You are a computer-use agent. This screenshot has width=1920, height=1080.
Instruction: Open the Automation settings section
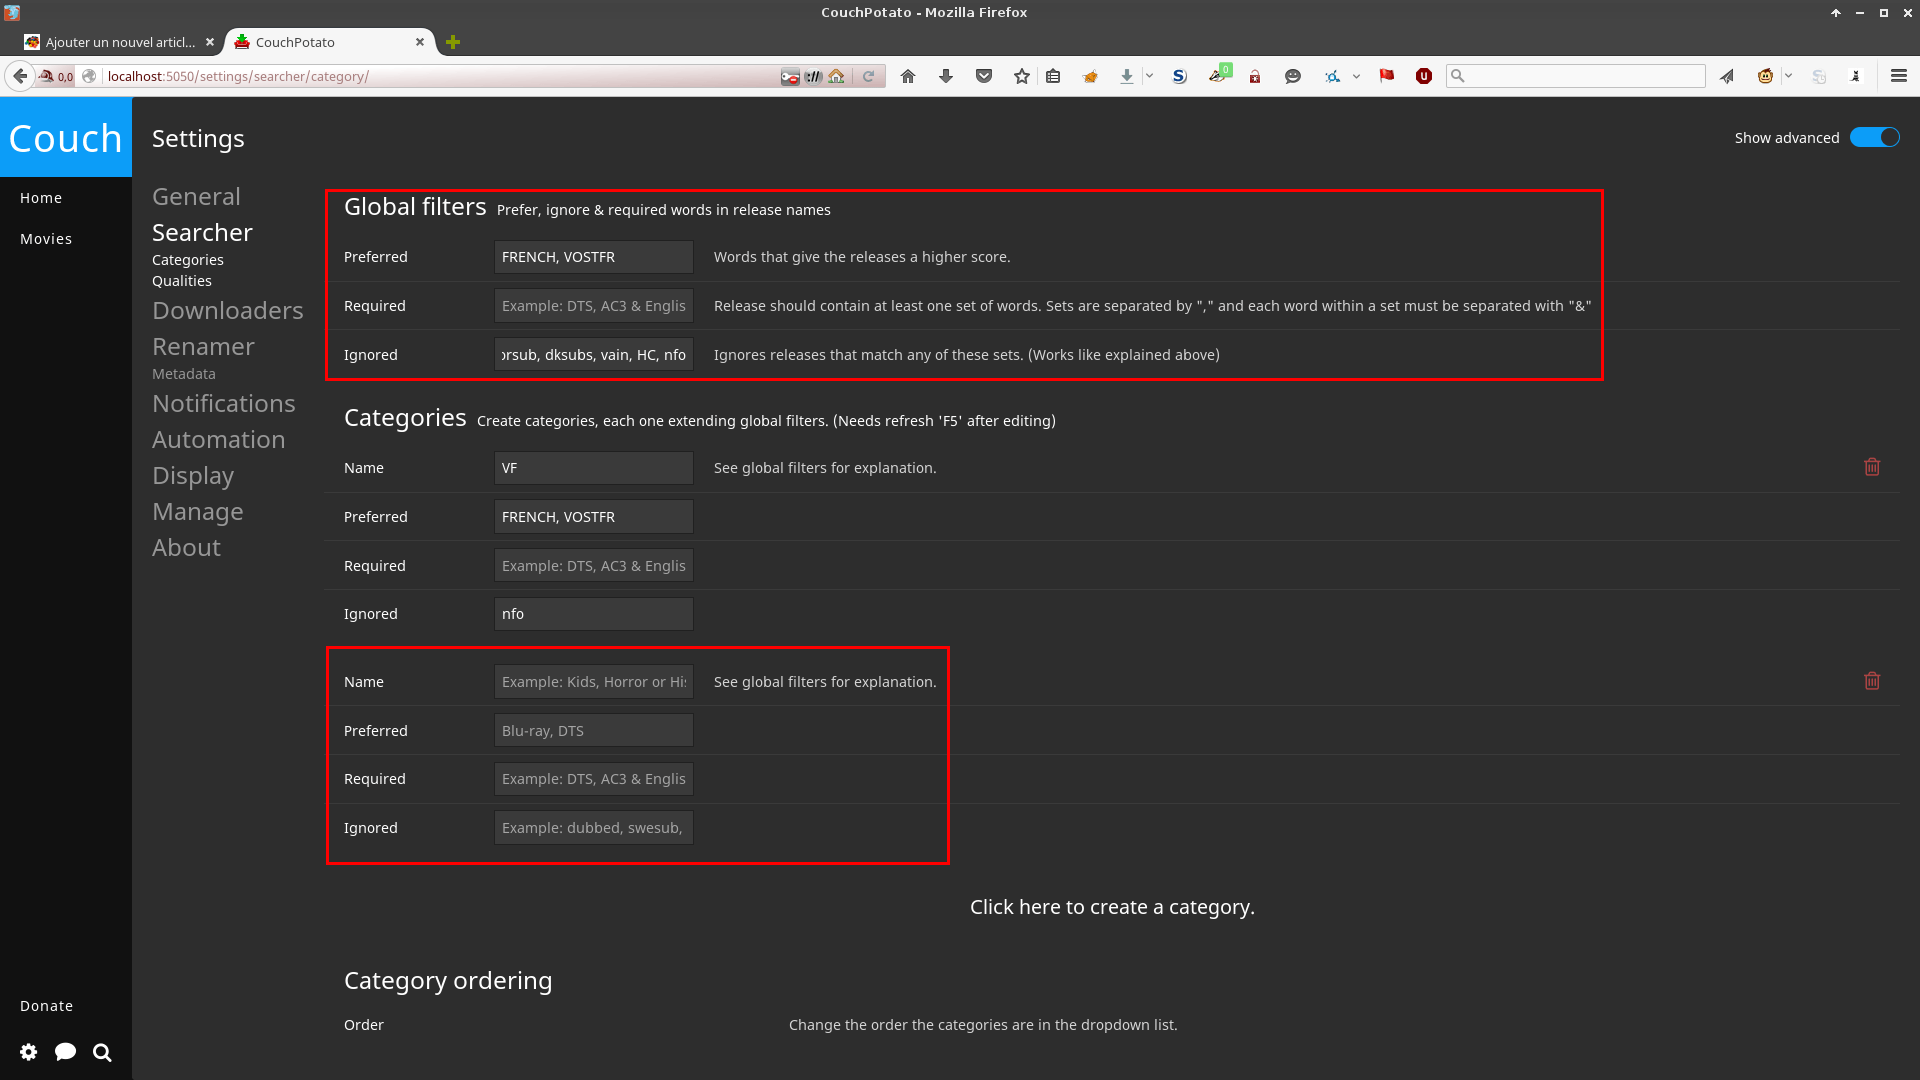tap(218, 440)
